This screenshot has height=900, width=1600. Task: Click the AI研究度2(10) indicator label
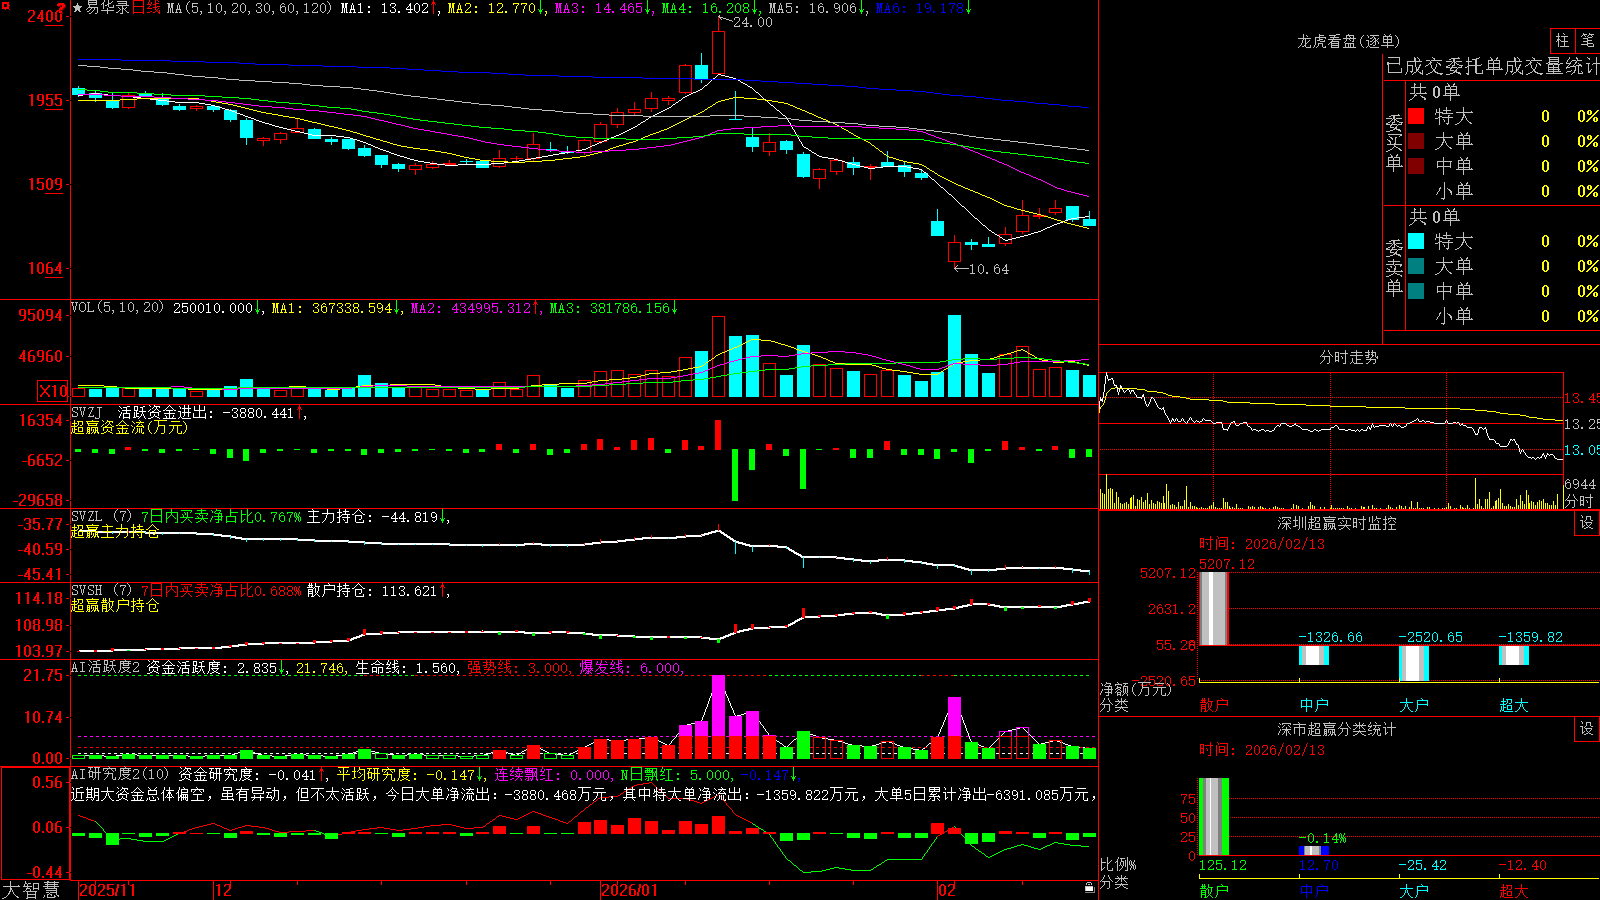[120, 774]
